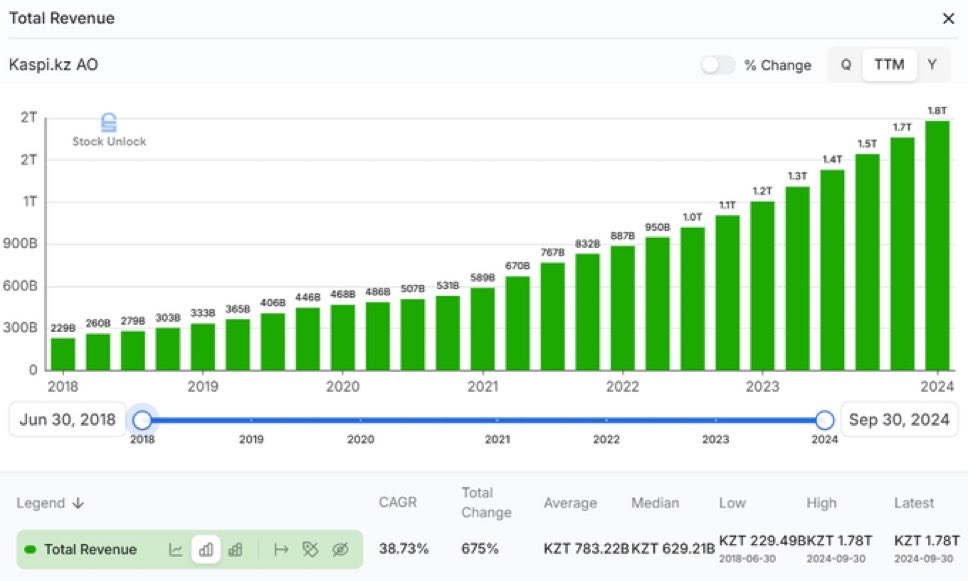Switch to the Y yearly tab
968x581 pixels.
click(x=932, y=65)
